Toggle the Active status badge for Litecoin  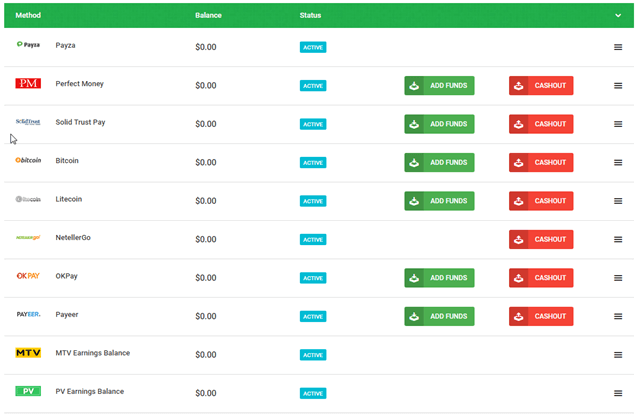tap(313, 201)
